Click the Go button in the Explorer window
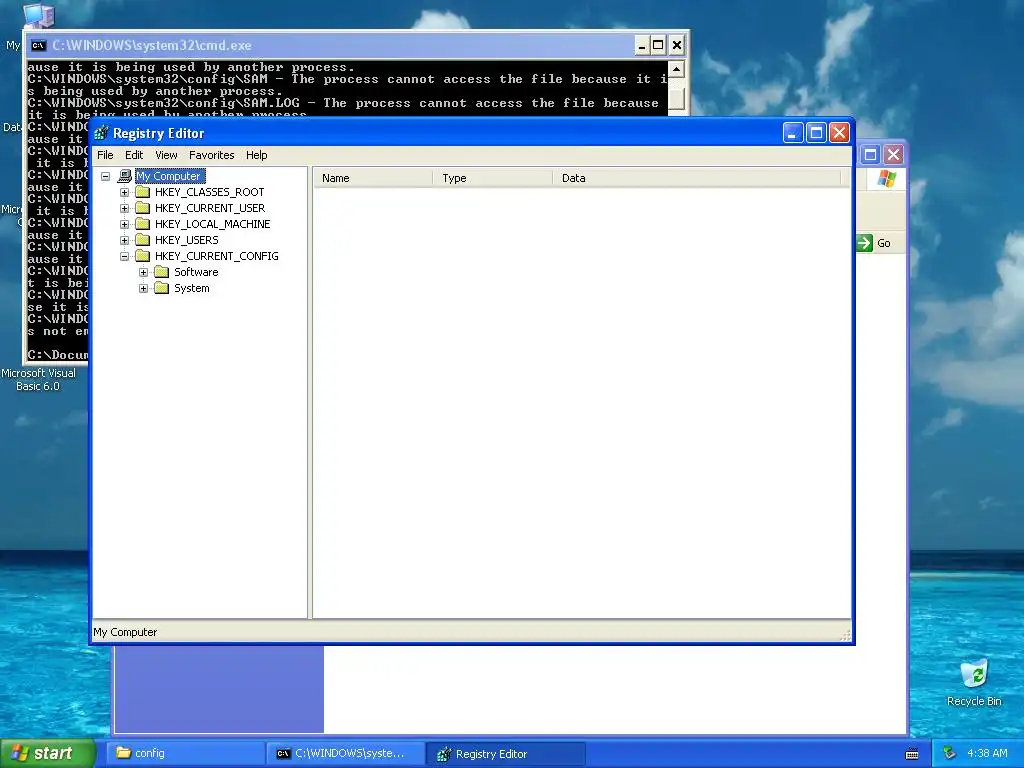This screenshot has width=1024, height=768. pos(875,244)
